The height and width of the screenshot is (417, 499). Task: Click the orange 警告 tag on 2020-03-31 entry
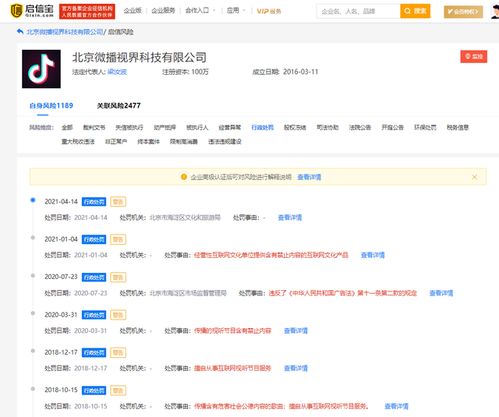(118, 315)
